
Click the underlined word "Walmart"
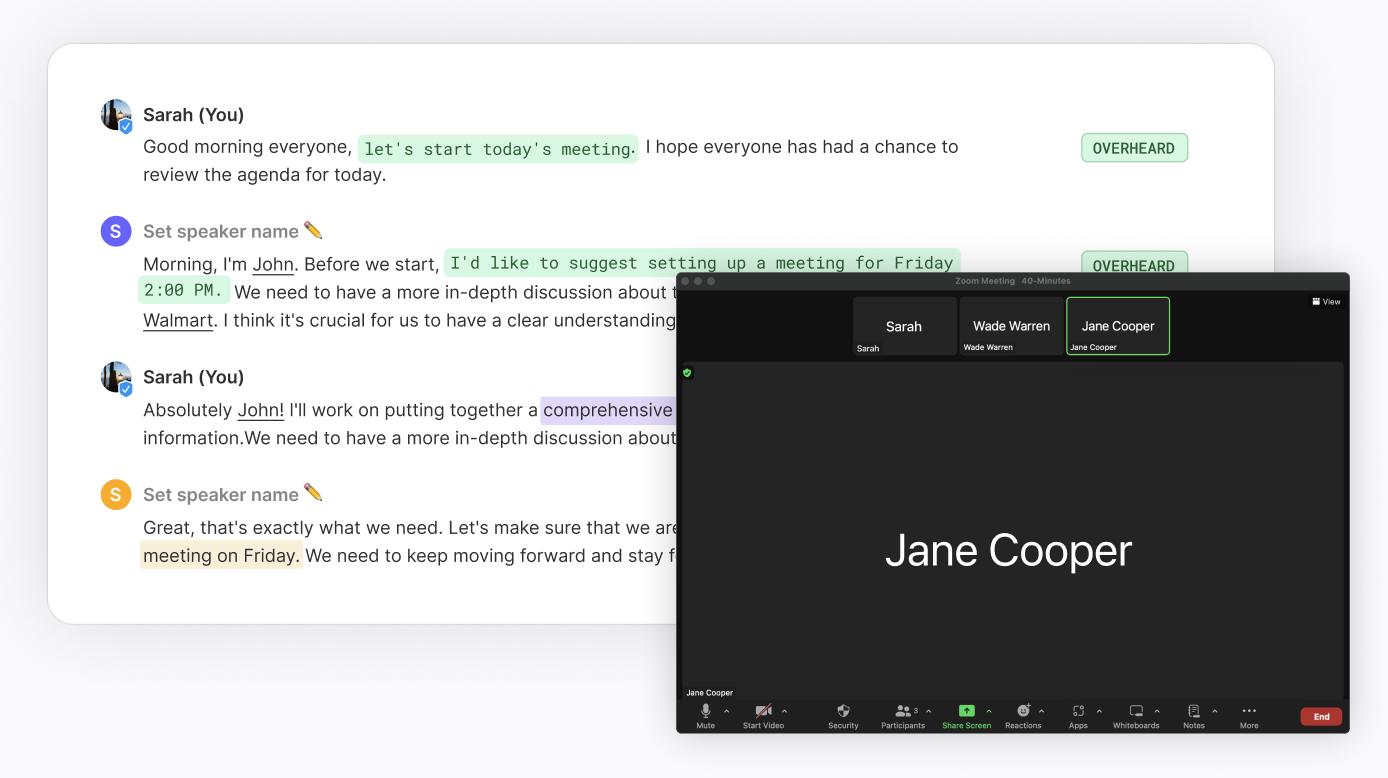[178, 321]
